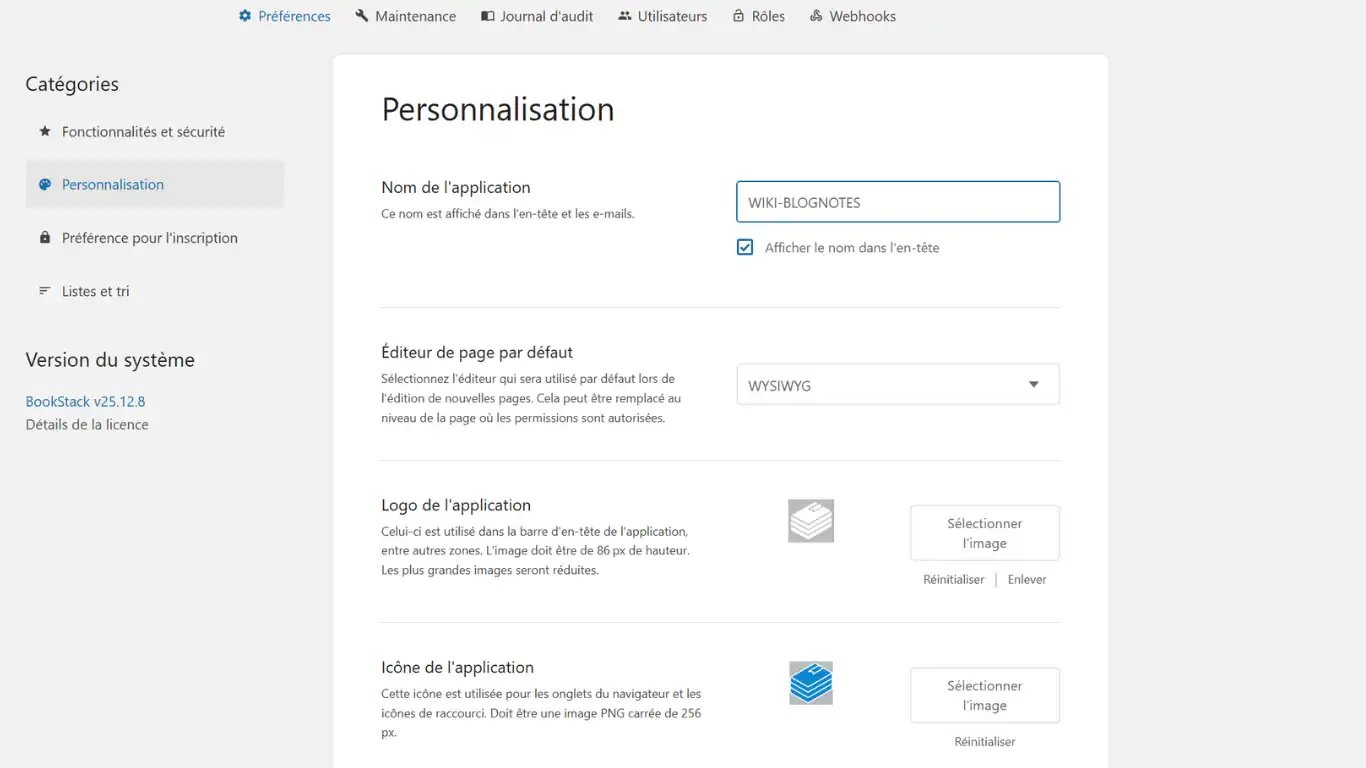Uncheck Afficher le nom dans l'en-tête
Screen dimensions: 1366x768
pos(745,247)
